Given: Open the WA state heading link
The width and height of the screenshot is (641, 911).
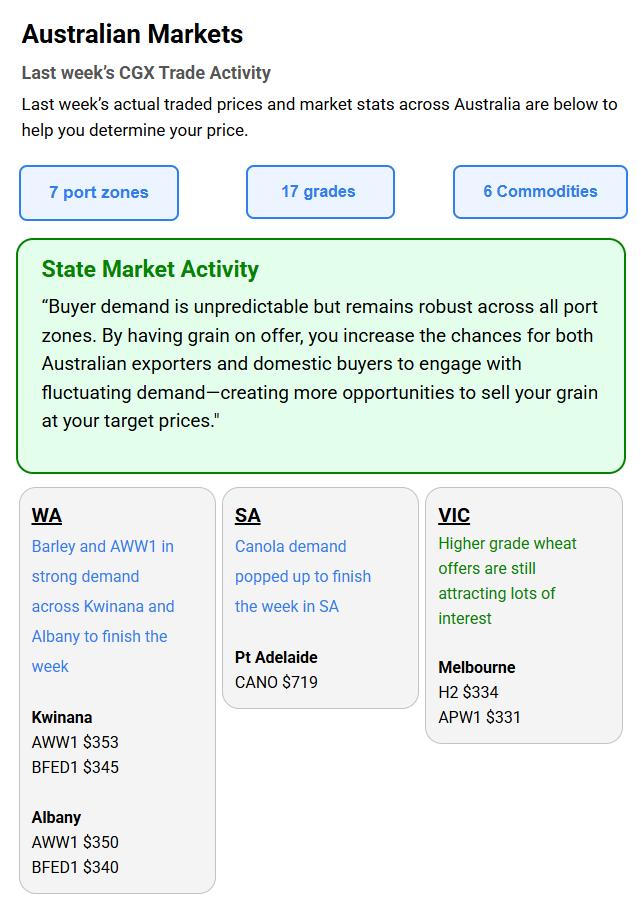Looking at the screenshot, I should tap(46, 516).
